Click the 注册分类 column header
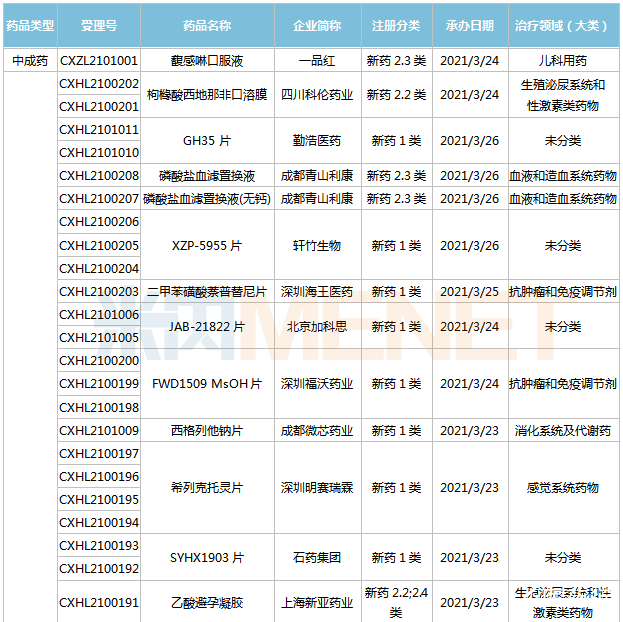 [x=397, y=25]
